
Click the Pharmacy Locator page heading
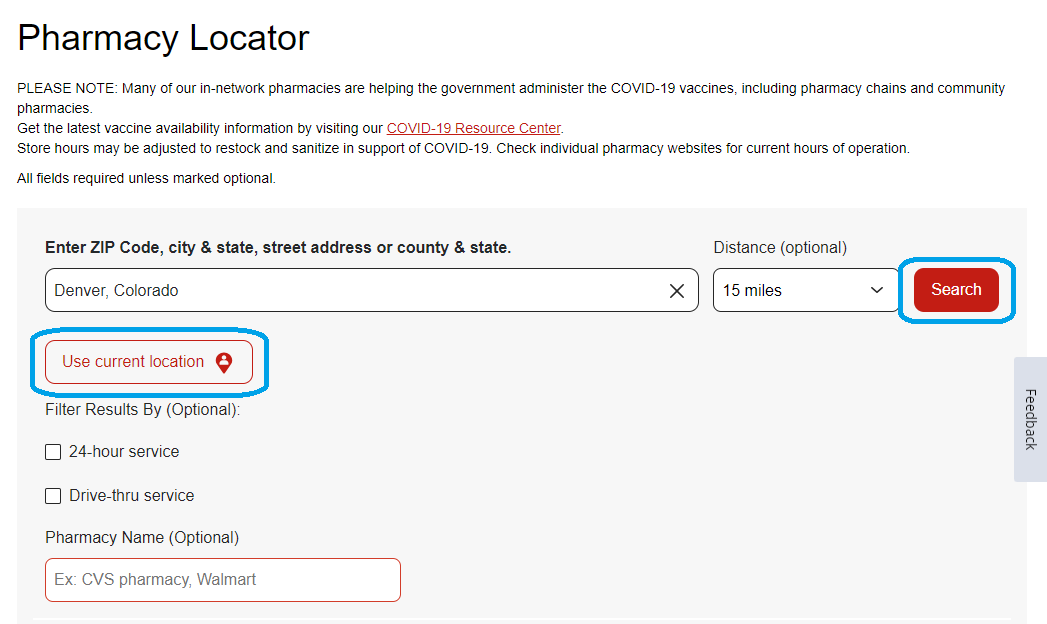point(163,38)
